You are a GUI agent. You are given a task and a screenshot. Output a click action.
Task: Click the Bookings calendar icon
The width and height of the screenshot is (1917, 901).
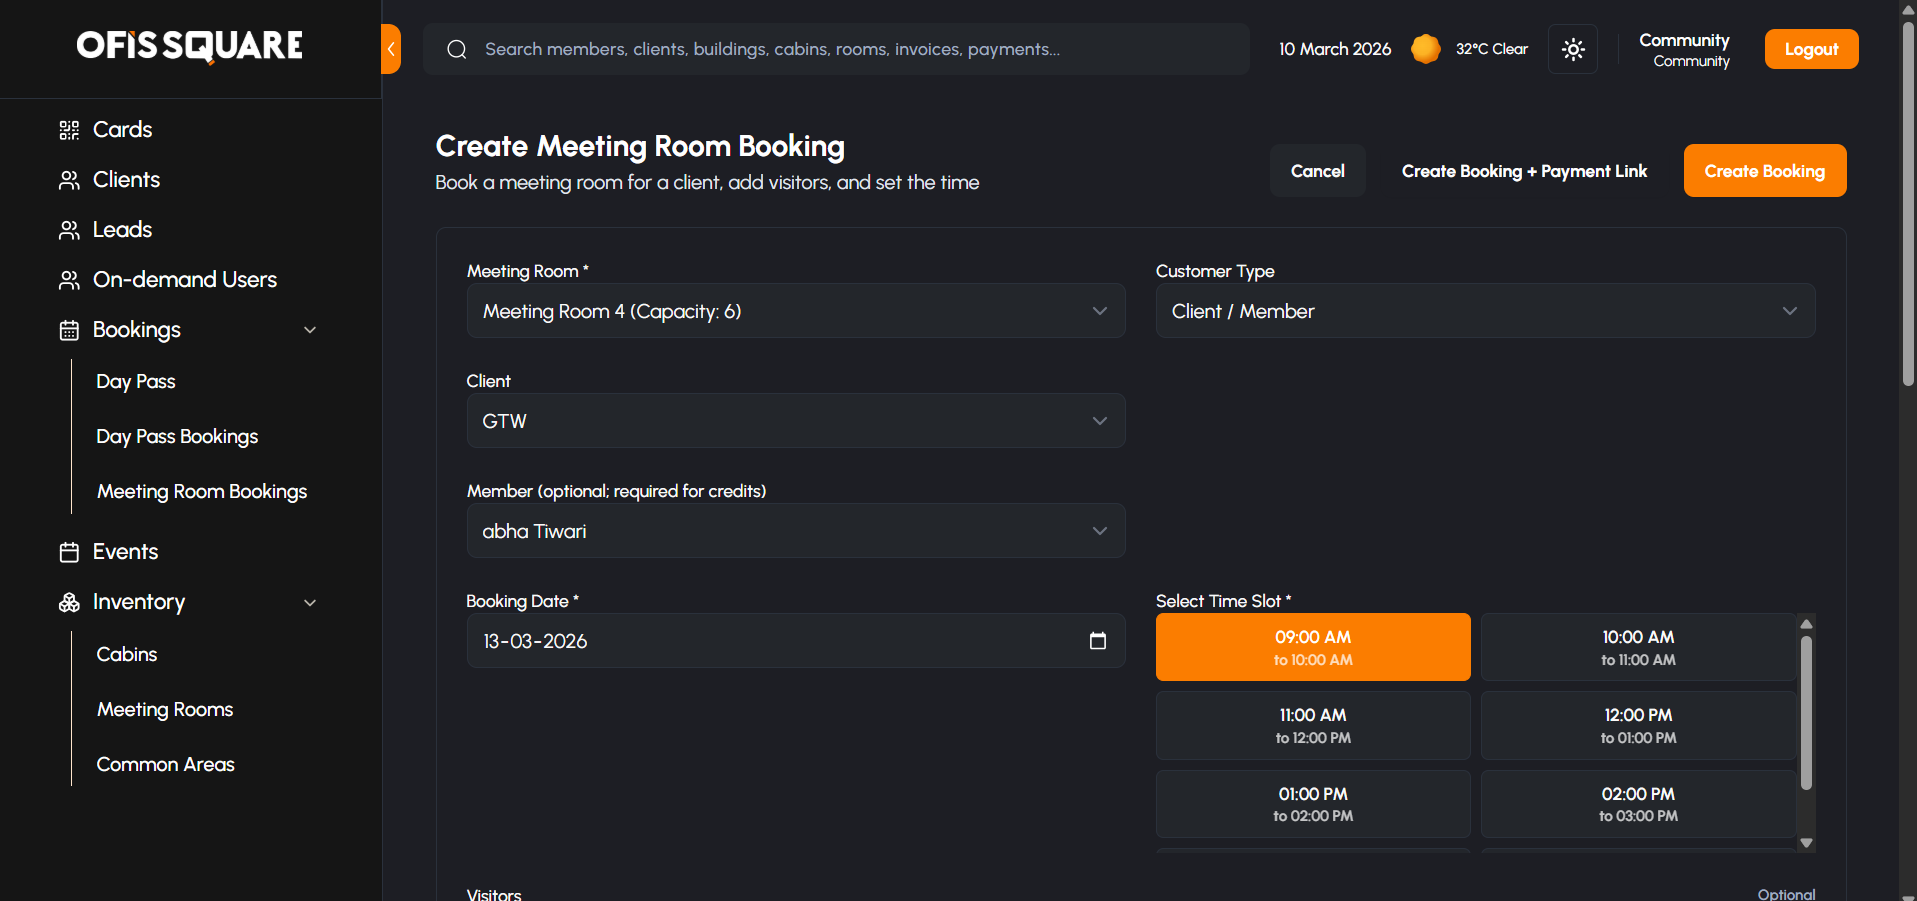click(x=69, y=330)
